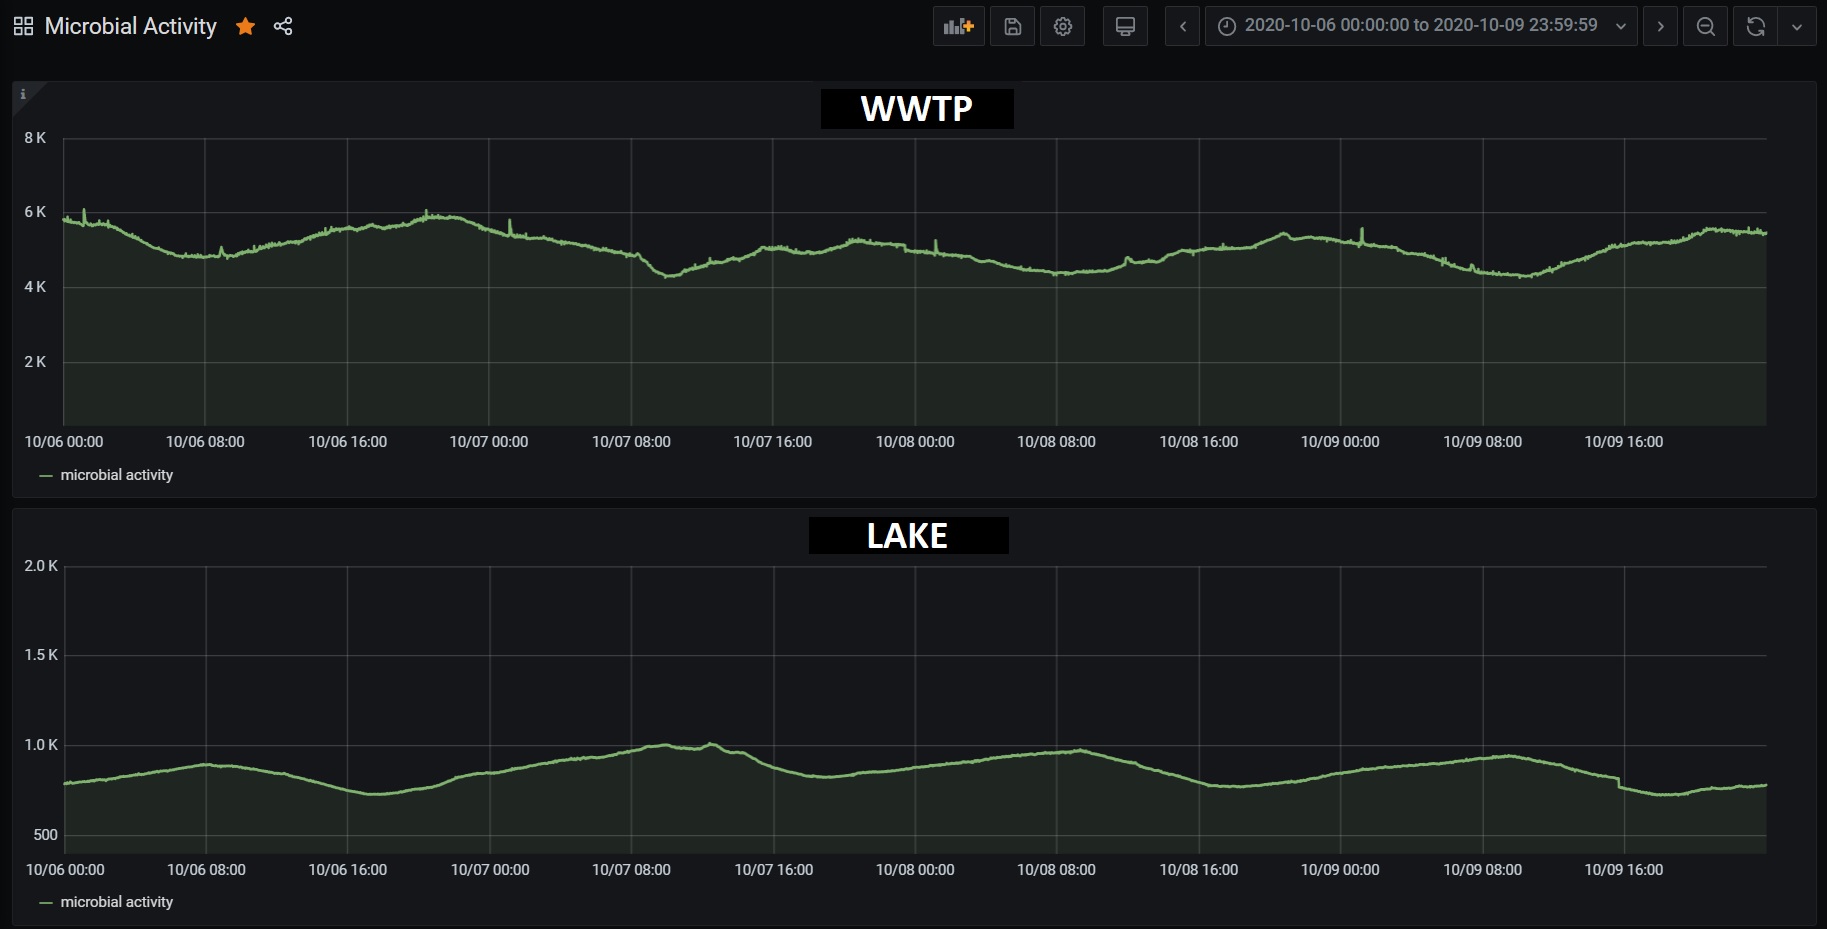Open the time range picker
This screenshot has height=929, width=1827.
click(1420, 27)
